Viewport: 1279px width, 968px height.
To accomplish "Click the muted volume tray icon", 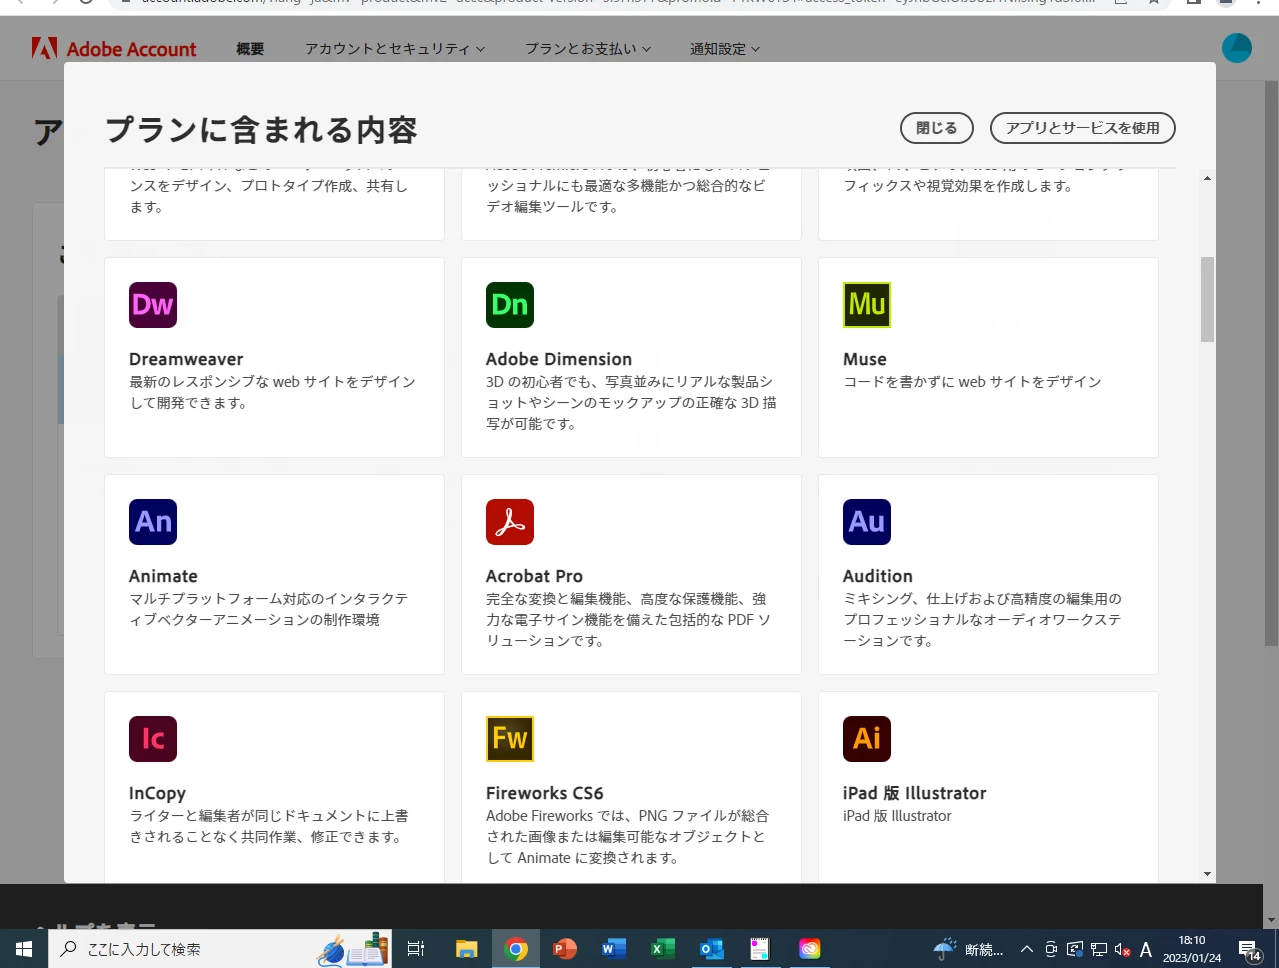I will pyautogui.click(x=1122, y=950).
